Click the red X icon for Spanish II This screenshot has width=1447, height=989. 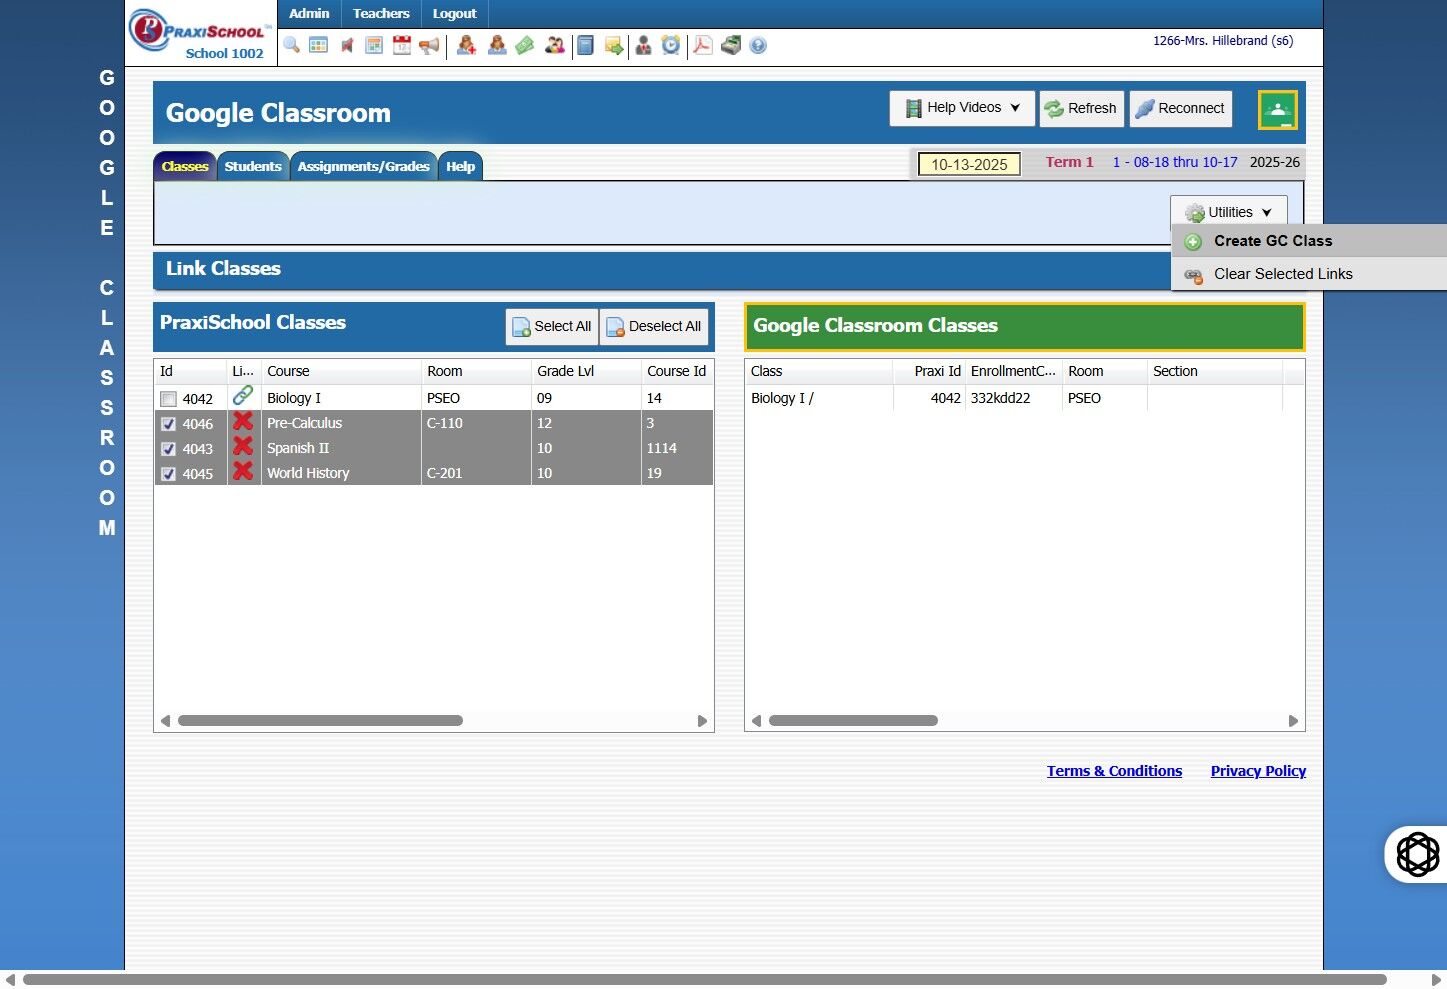pyautogui.click(x=242, y=446)
